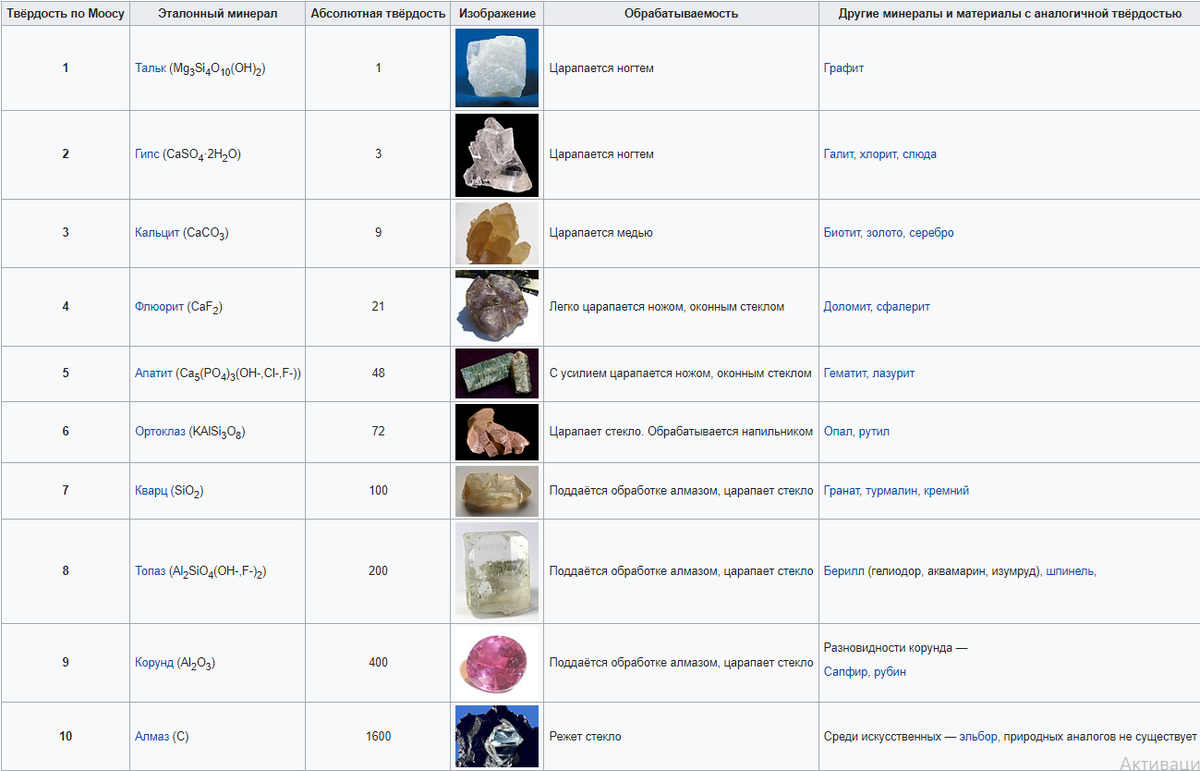
Task: Follow the кремний link
Action: coord(946,490)
